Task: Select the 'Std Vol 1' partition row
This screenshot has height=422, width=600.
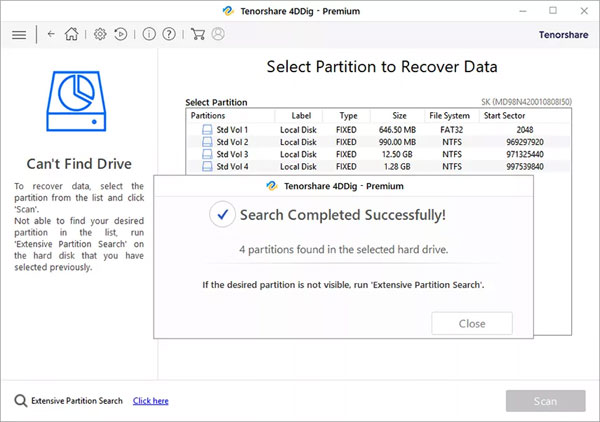Action: point(378,130)
